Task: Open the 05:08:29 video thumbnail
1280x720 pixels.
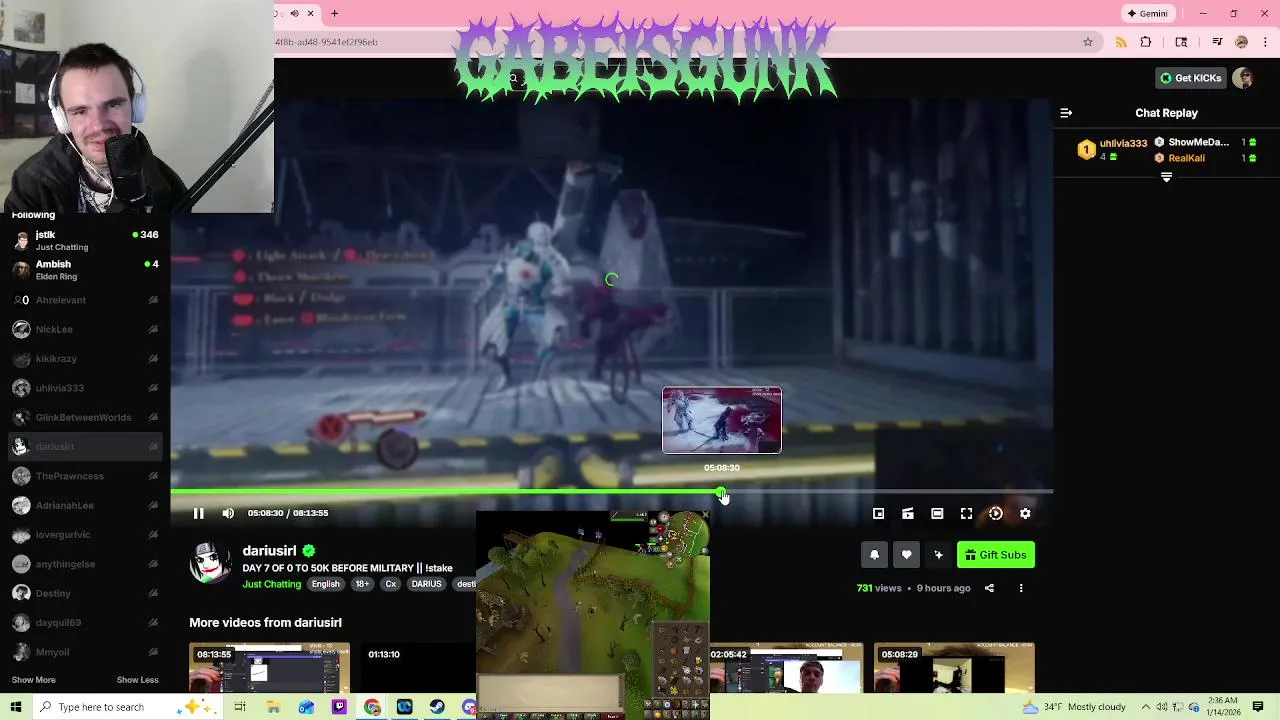Action: click(x=954, y=667)
